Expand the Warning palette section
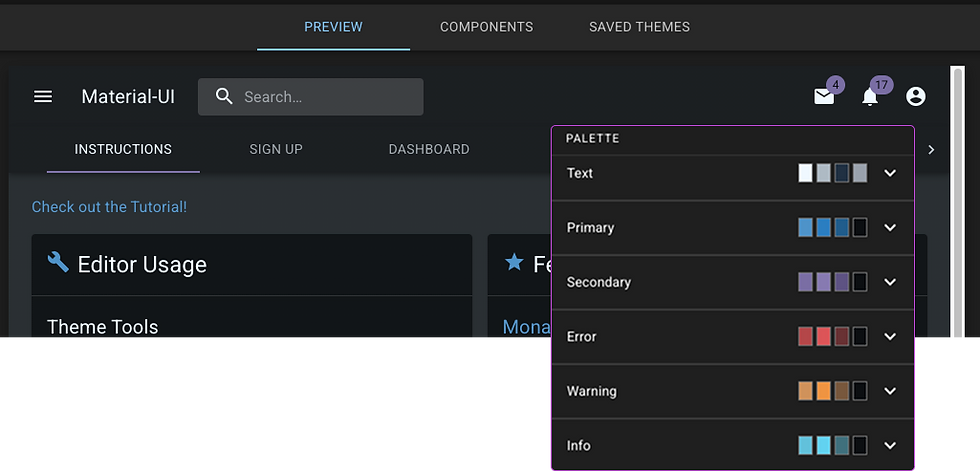The width and height of the screenshot is (980, 471). tap(890, 391)
